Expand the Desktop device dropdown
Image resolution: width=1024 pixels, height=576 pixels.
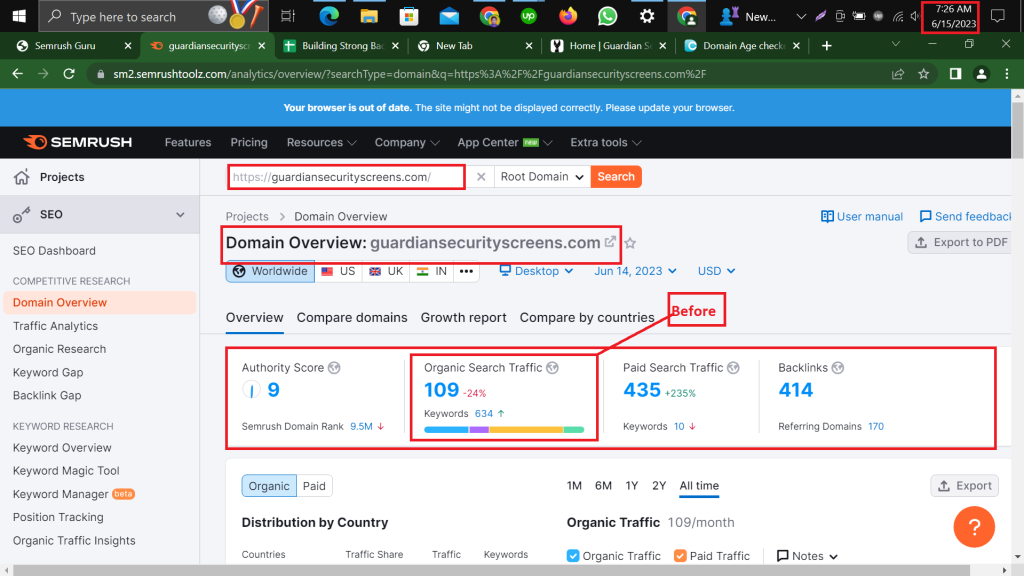click(537, 271)
